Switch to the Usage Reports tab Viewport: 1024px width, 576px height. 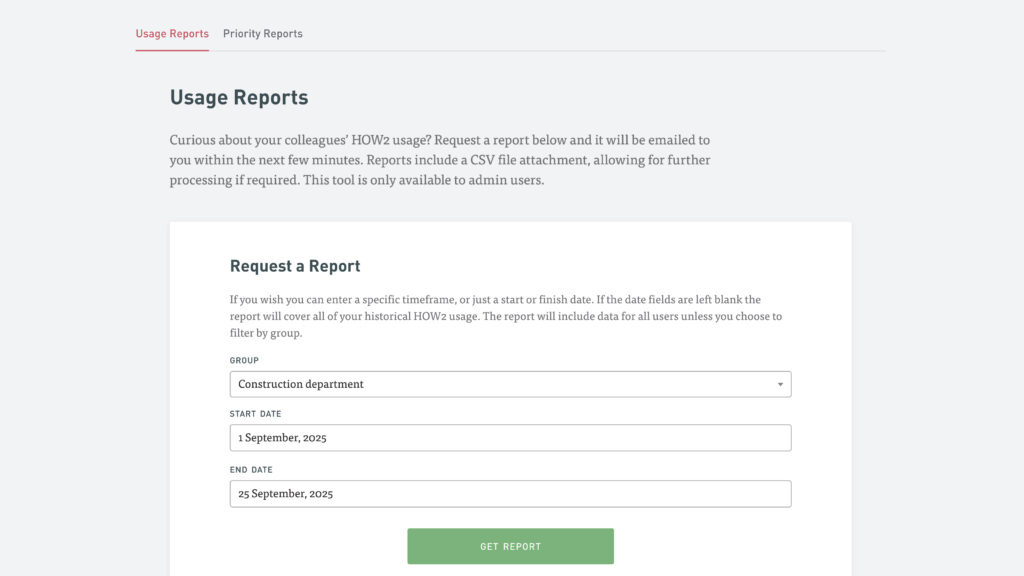pos(172,33)
